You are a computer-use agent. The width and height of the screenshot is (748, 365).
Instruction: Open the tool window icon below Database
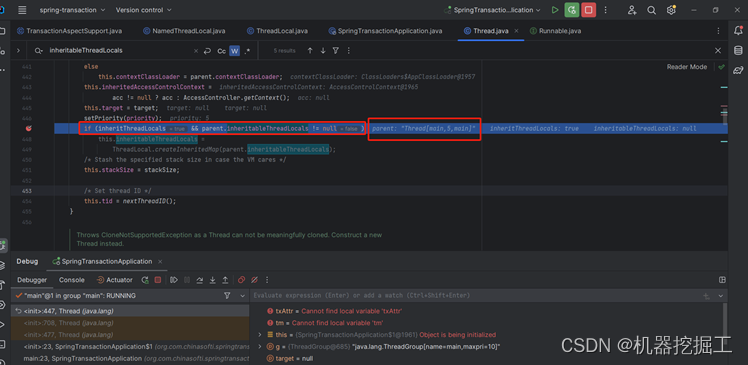point(738,70)
